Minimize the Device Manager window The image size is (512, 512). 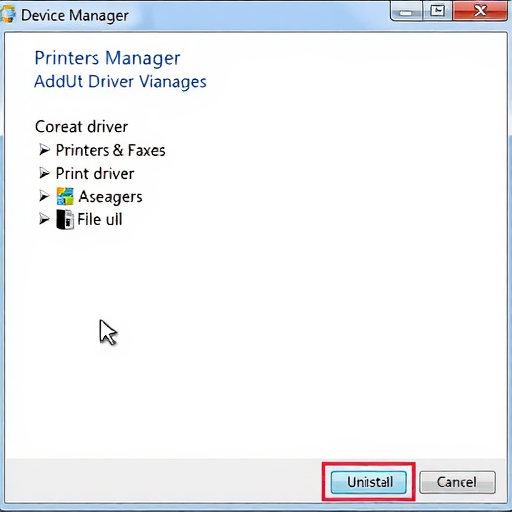(x=406, y=12)
